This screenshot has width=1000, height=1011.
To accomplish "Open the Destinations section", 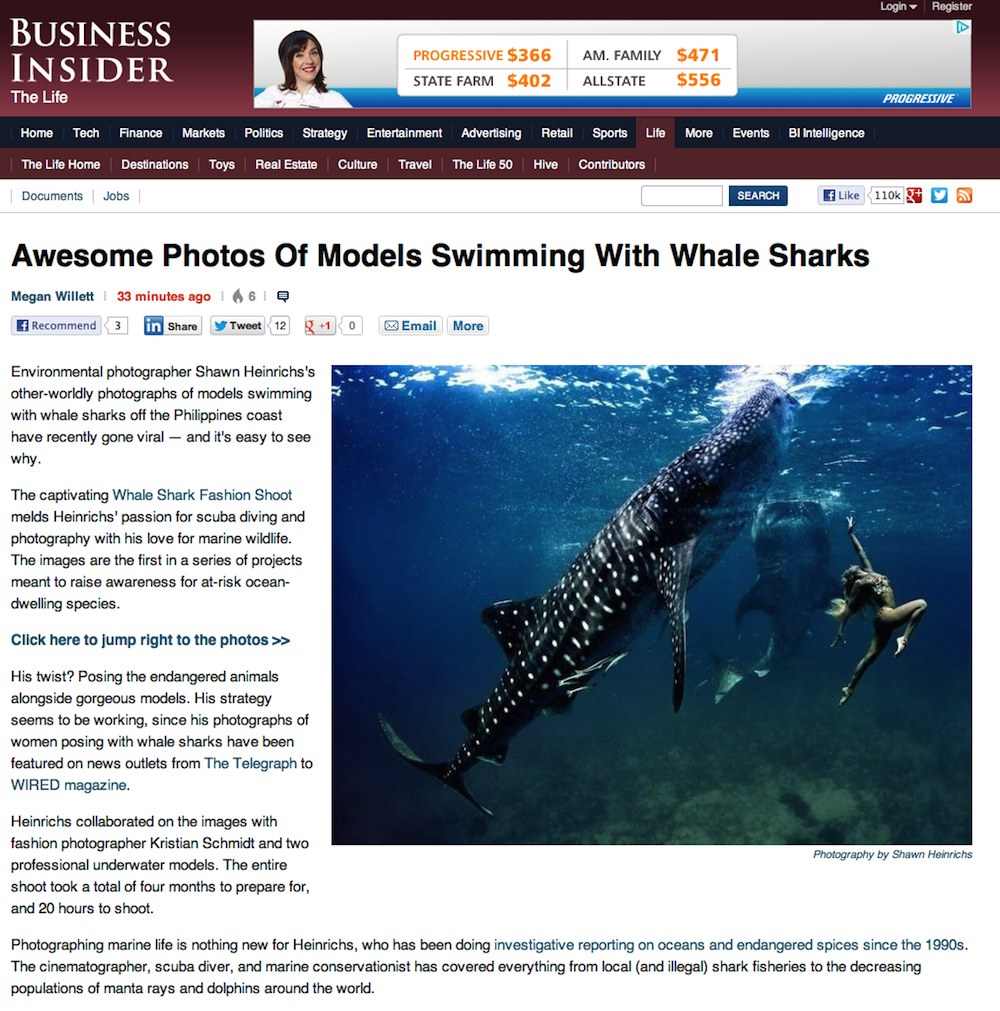I will [x=155, y=164].
